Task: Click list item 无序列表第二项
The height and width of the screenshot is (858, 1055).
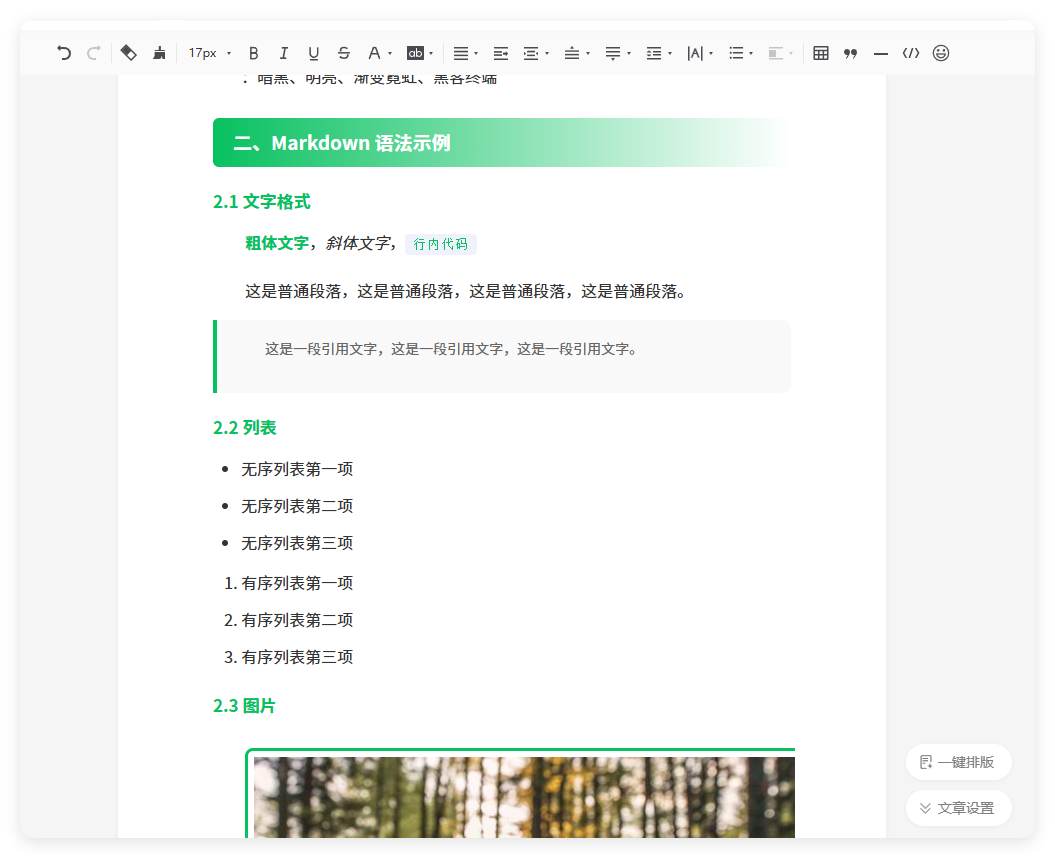Action: pos(297,506)
